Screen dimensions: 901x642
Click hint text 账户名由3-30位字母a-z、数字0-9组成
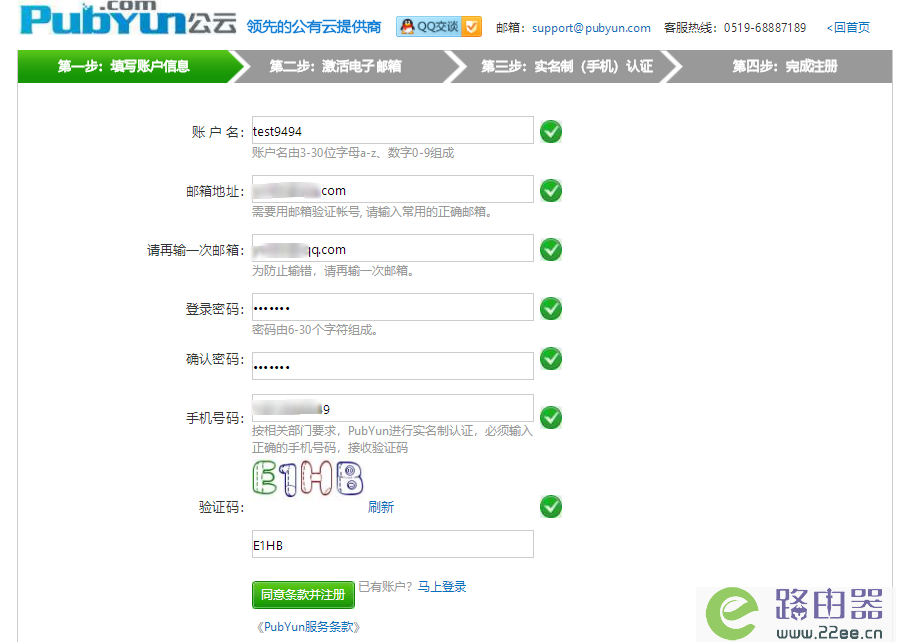point(353,153)
